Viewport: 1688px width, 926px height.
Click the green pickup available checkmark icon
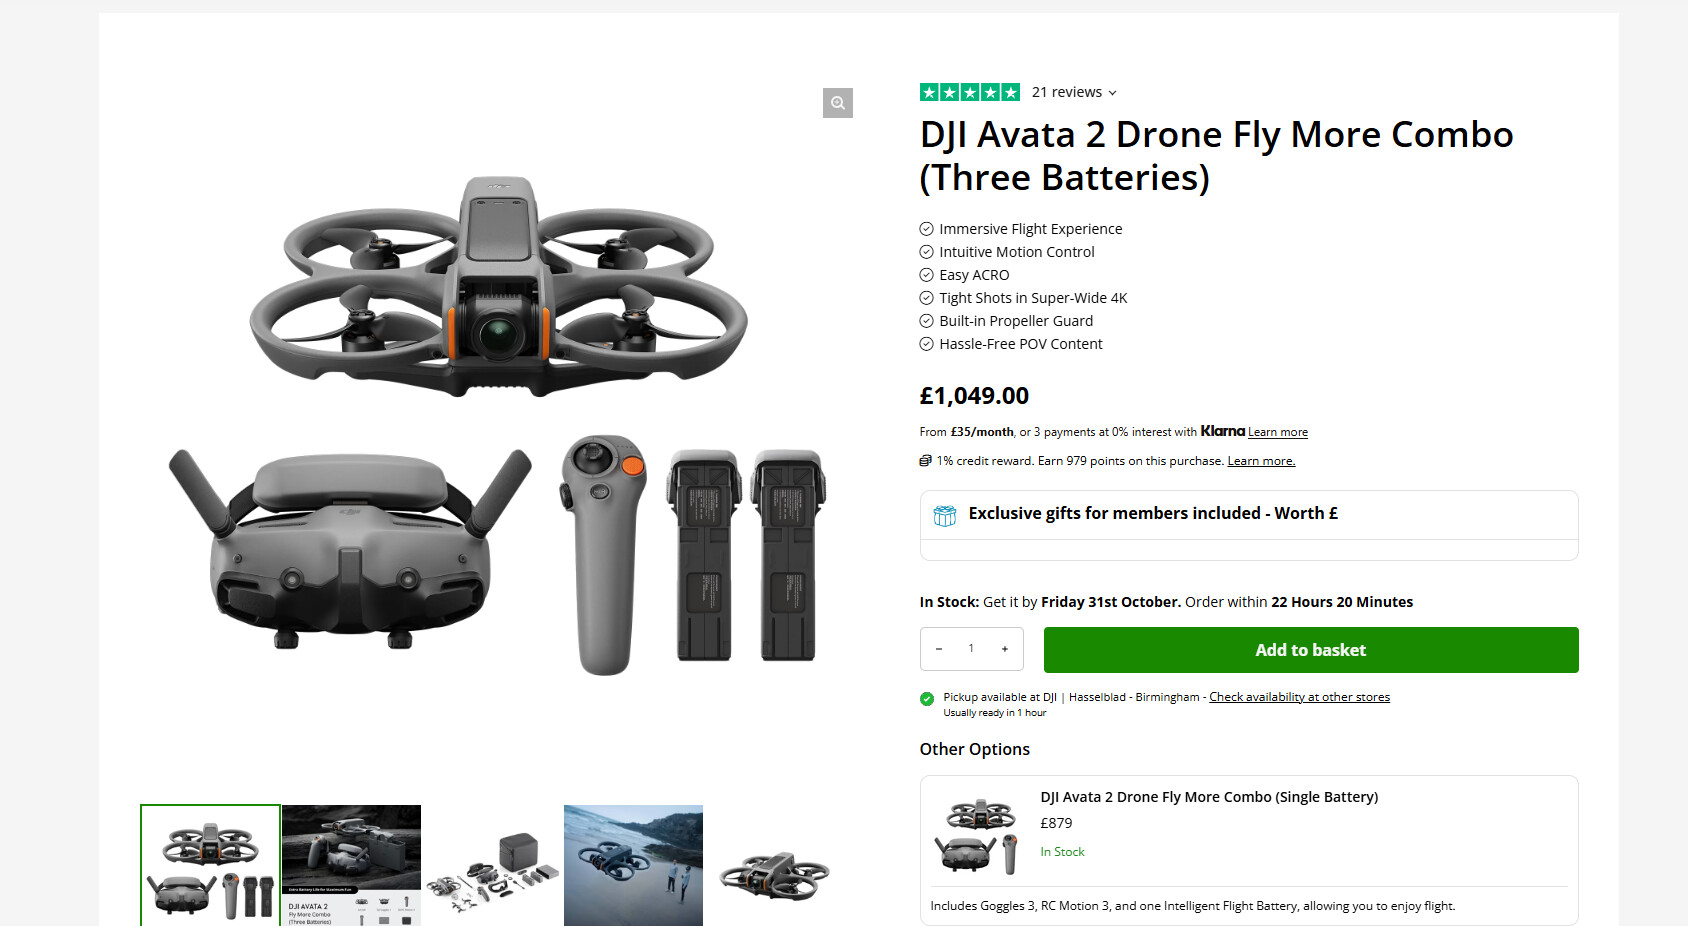coord(927,699)
